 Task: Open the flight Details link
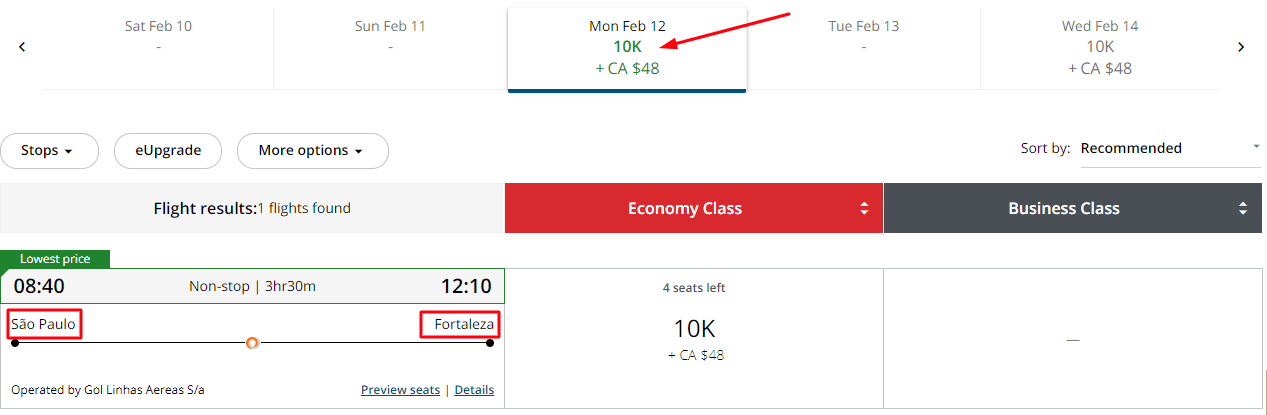point(474,390)
